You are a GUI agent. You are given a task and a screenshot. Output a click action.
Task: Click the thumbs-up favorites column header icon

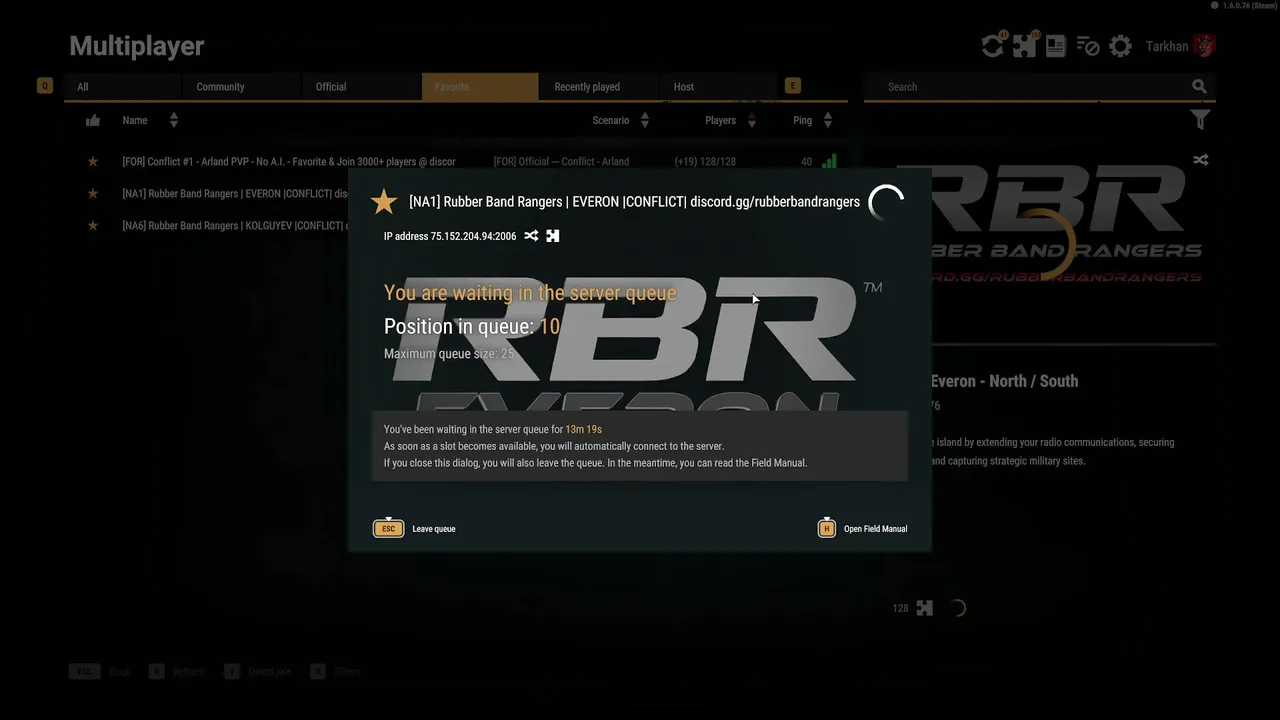(x=93, y=120)
